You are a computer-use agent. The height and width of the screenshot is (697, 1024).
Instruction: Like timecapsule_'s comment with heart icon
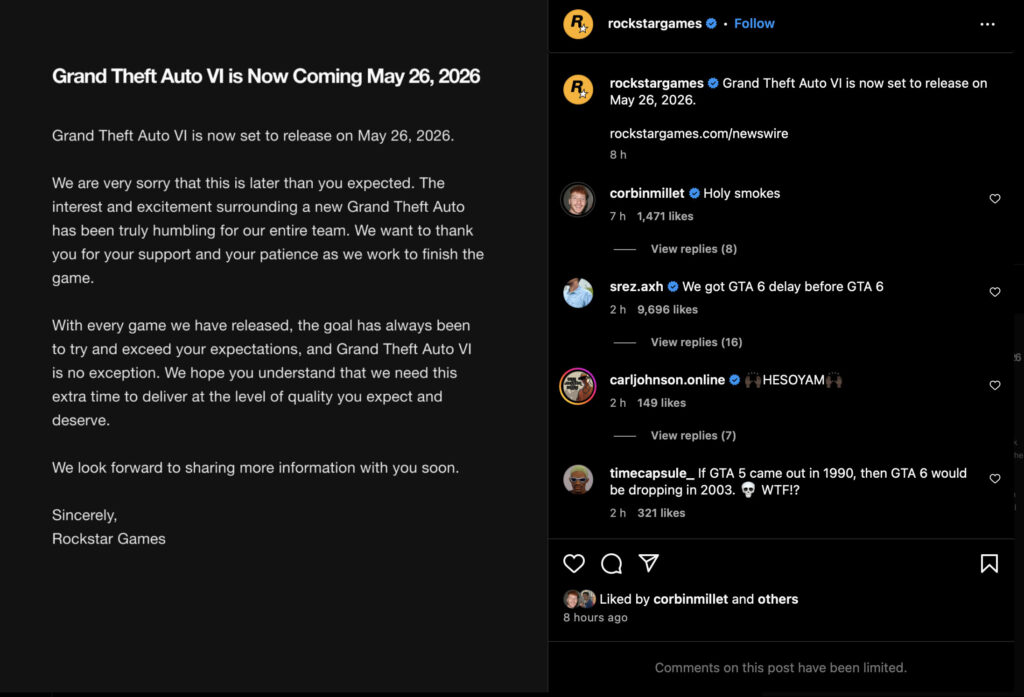pos(995,479)
